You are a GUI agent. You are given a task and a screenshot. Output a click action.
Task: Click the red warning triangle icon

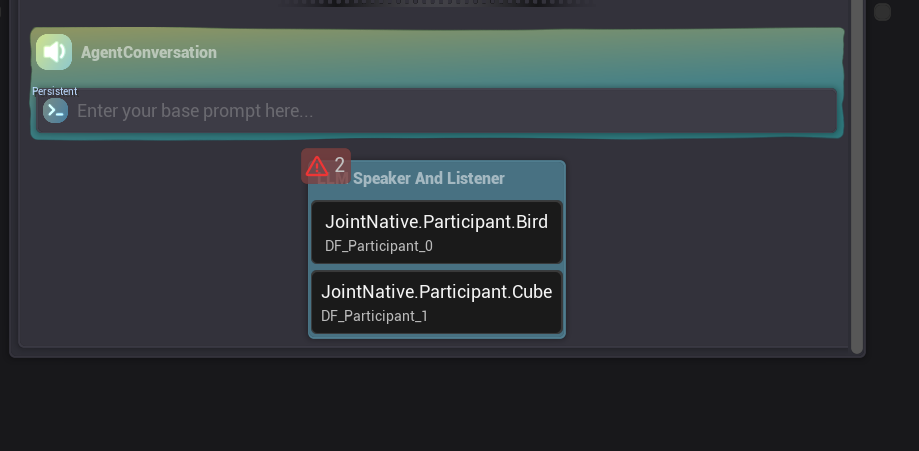pos(317,166)
